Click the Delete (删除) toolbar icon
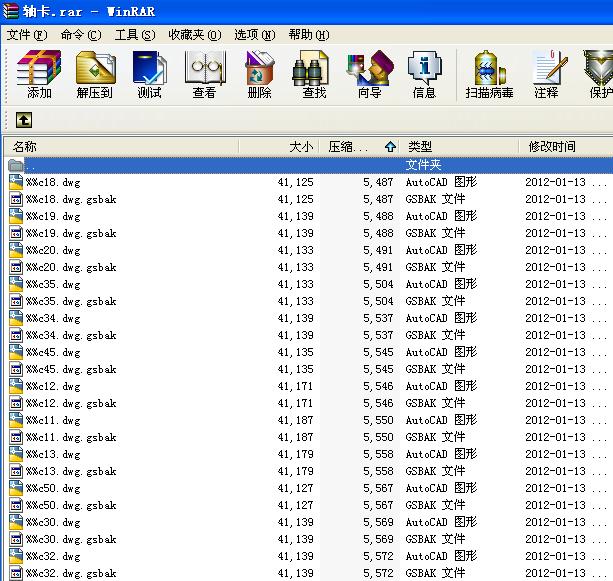Image resolution: width=613 pixels, height=581 pixels. 259,74
